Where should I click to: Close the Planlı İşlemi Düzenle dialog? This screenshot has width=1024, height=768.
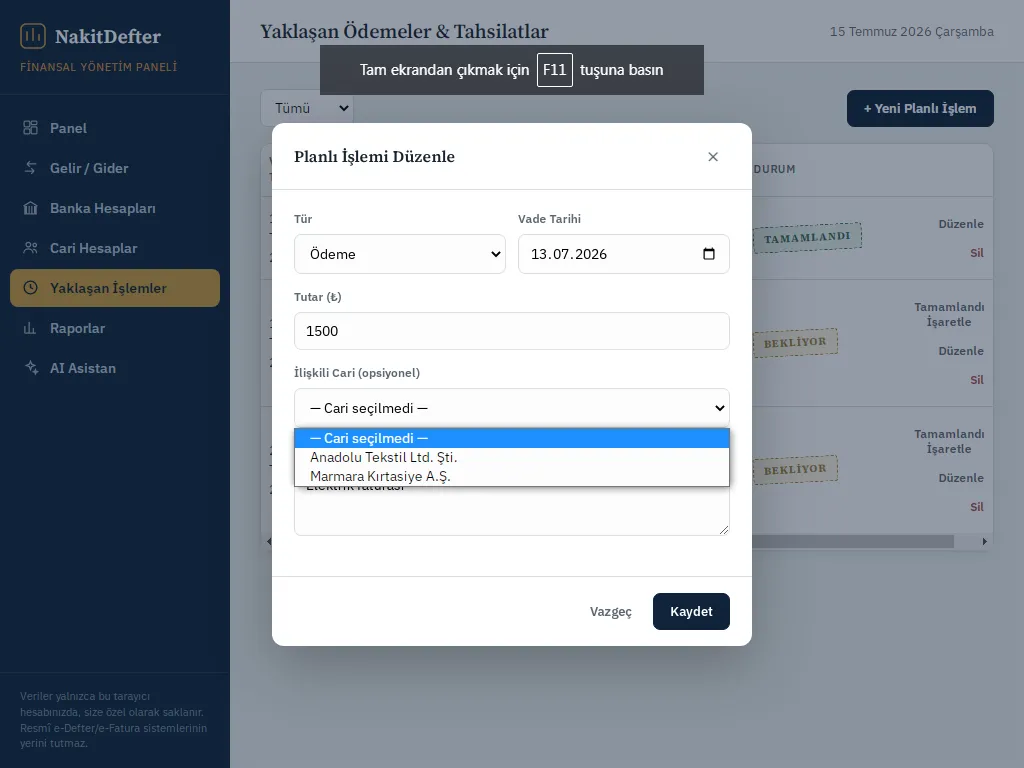[x=713, y=157]
